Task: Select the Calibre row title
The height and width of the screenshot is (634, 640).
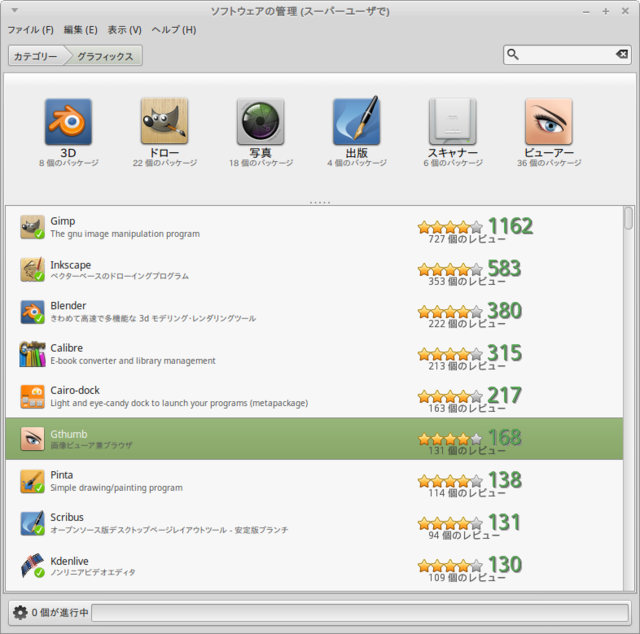Action: click(x=67, y=348)
